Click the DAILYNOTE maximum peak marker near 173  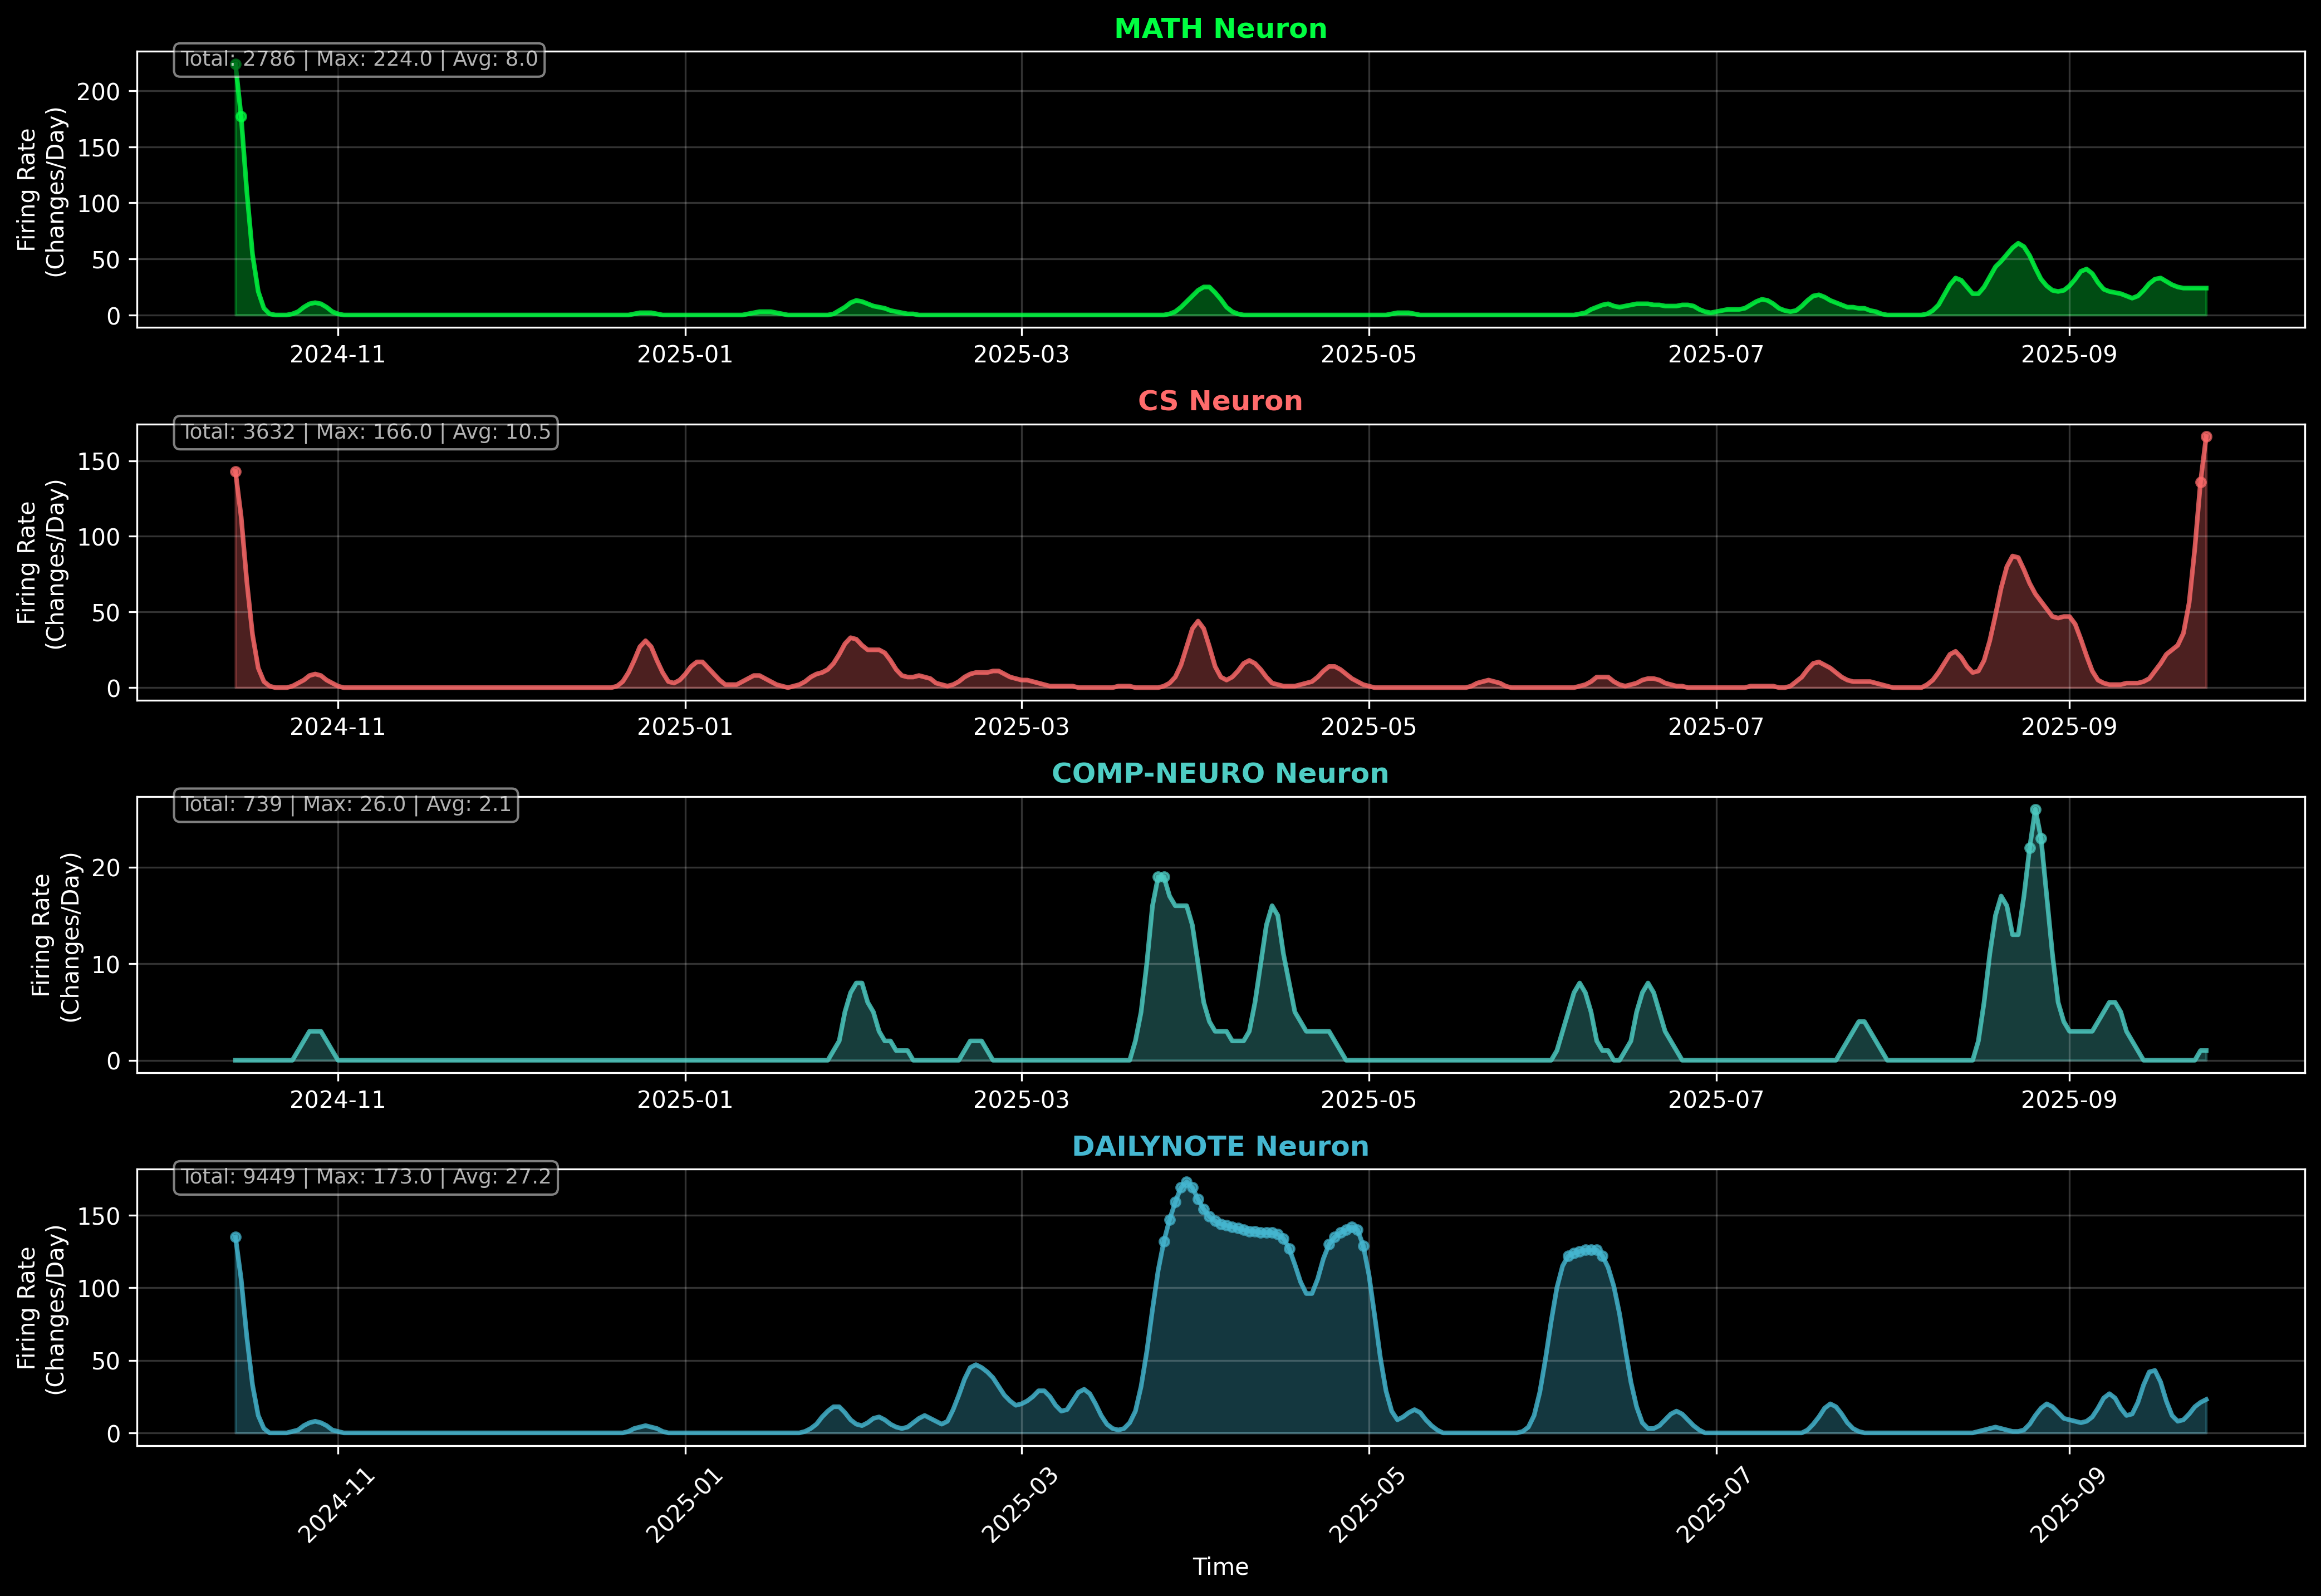1186,1182
